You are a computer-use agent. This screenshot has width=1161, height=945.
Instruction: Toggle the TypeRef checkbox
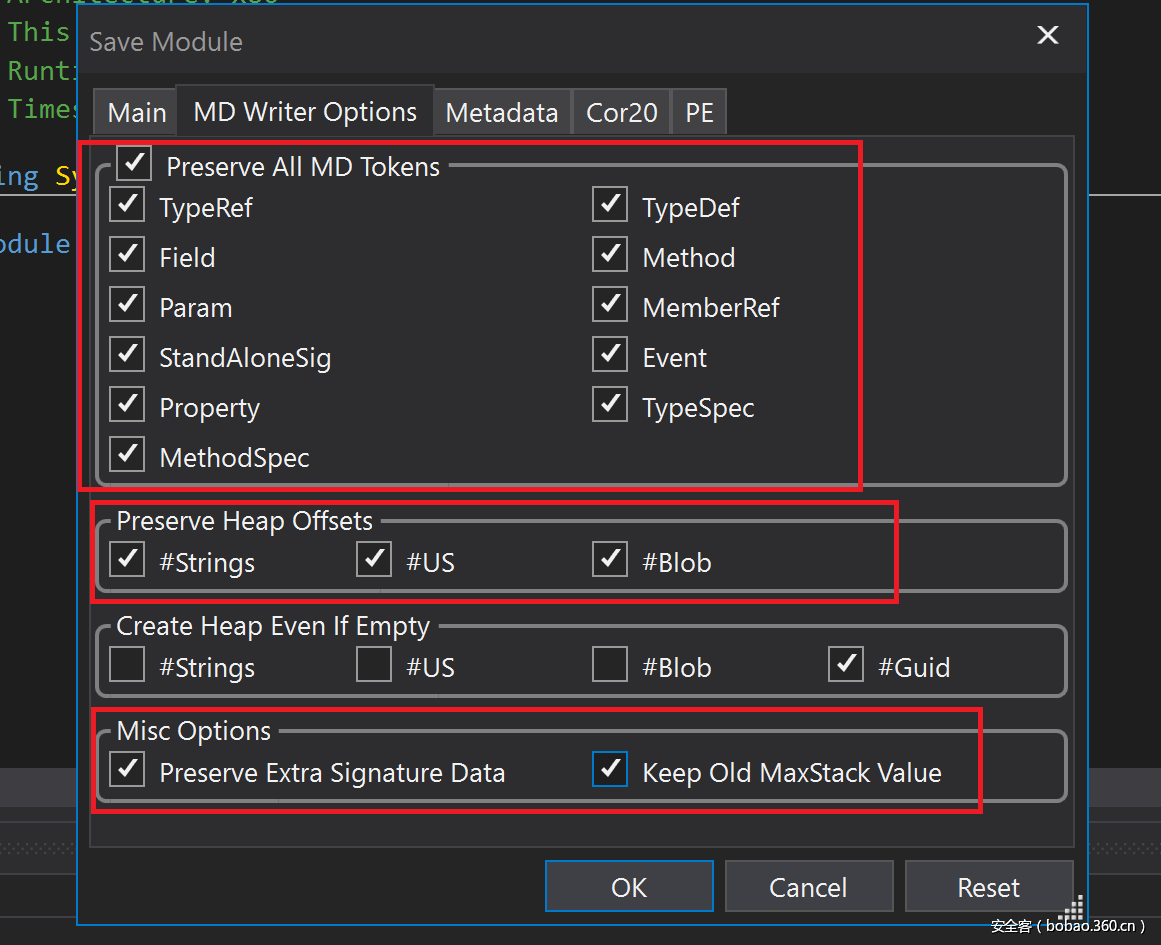[x=127, y=205]
